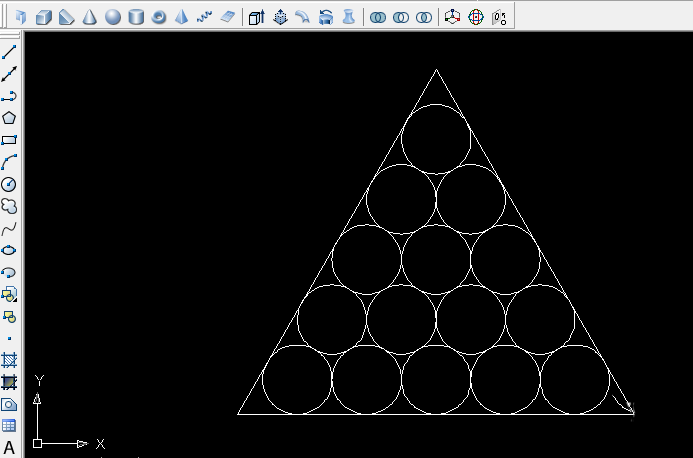Start the 3D Move tool
Viewport: 693px width, 458px height.
coord(453,17)
